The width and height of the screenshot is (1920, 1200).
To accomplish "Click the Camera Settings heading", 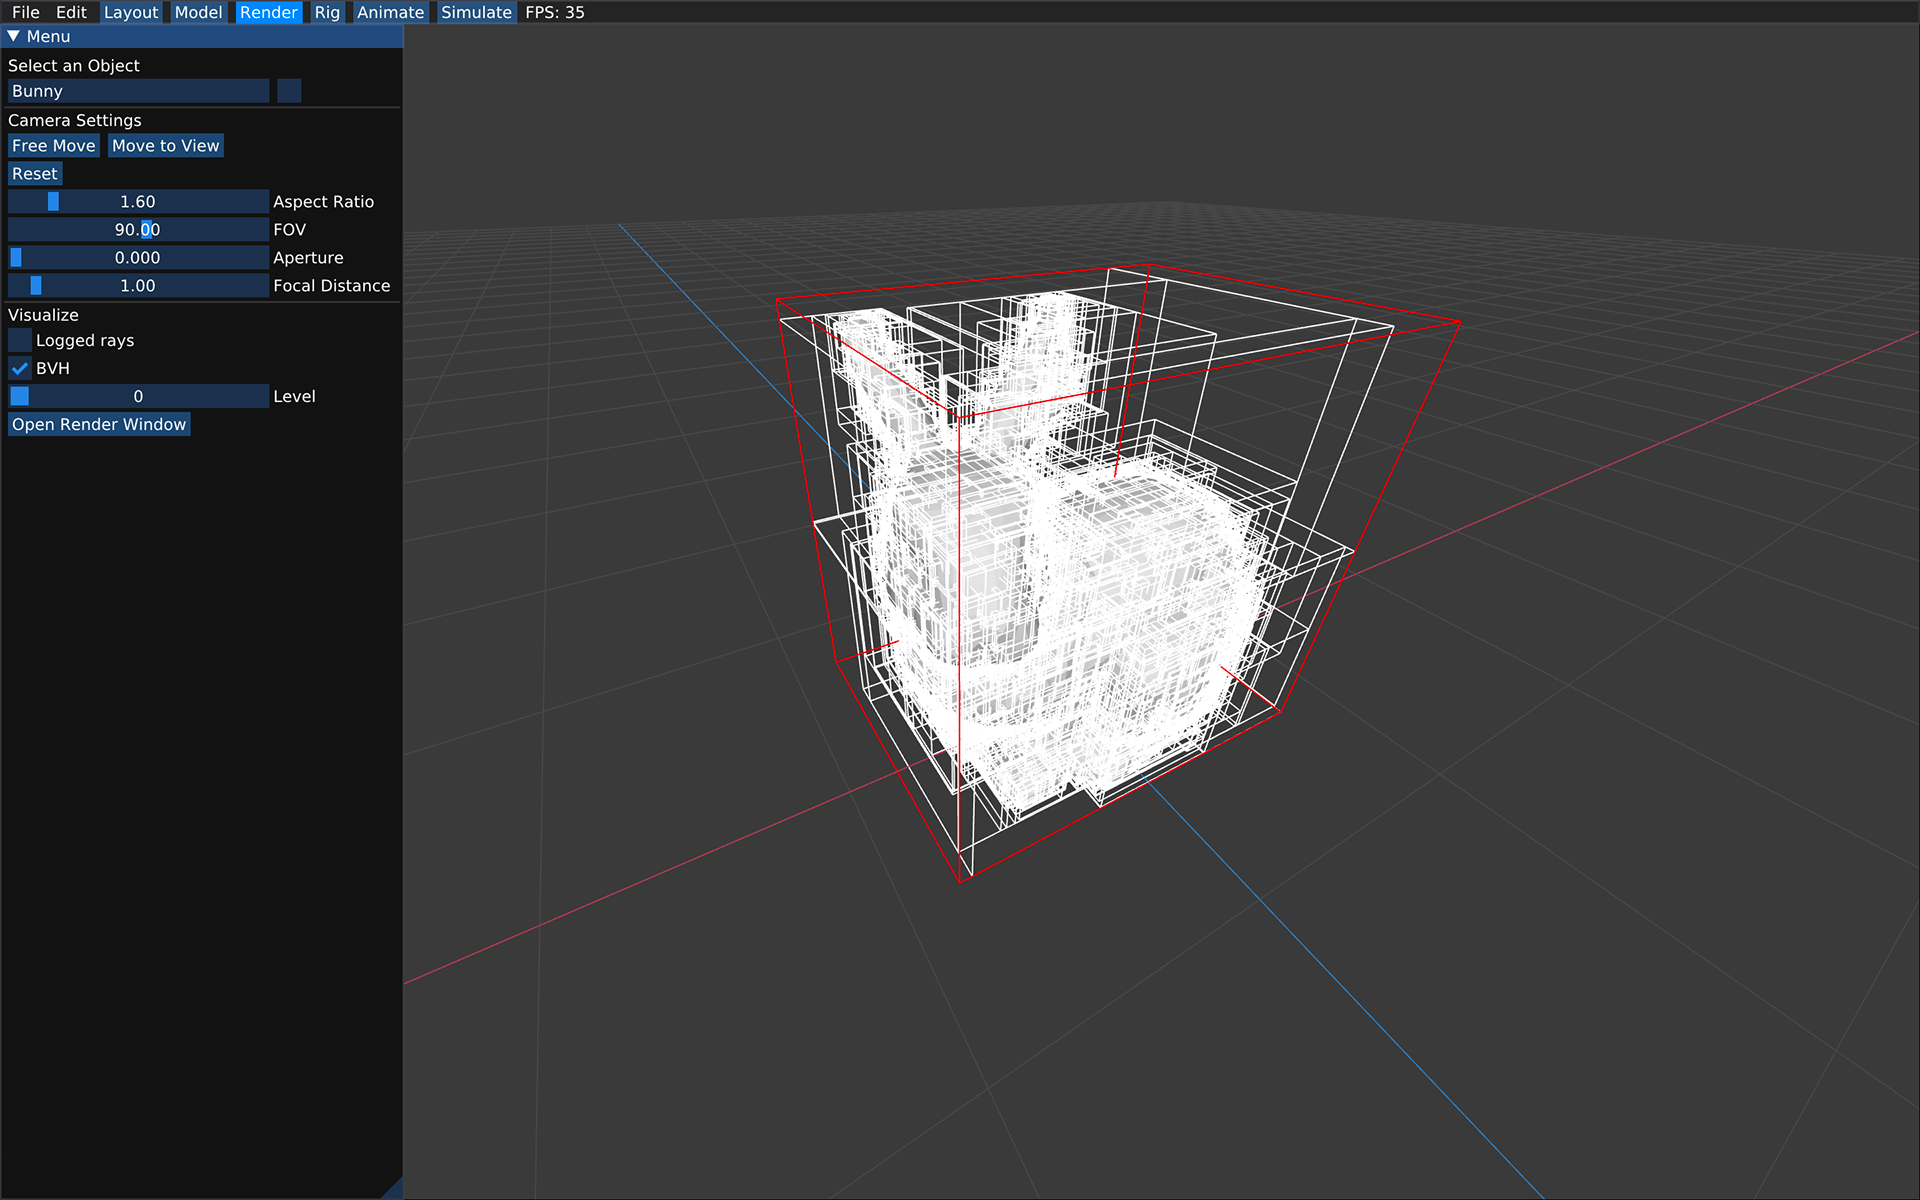I will pyautogui.click(x=75, y=120).
